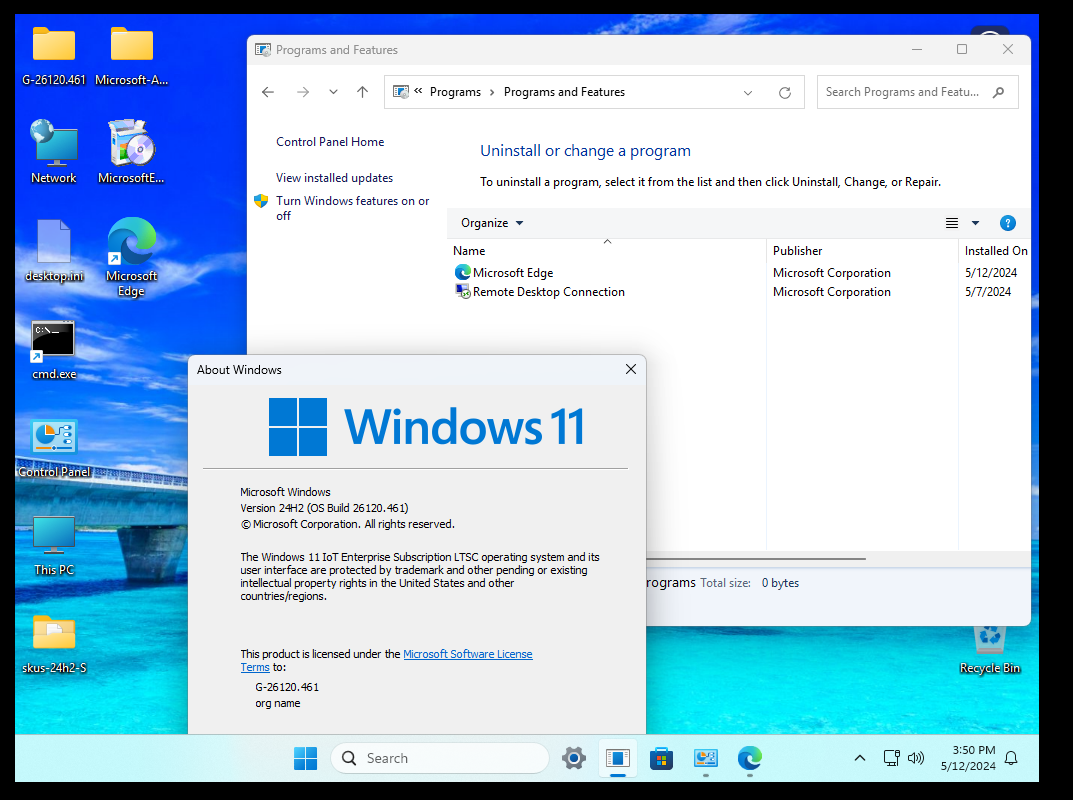Open Microsoft Edge from the taskbar
The width and height of the screenshot is (1073, 800).
[x=749, y=758]
